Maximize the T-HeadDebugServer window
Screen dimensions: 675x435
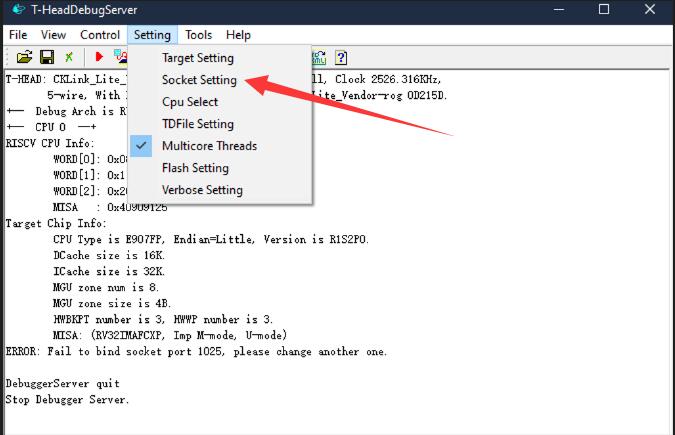[604, 9]
